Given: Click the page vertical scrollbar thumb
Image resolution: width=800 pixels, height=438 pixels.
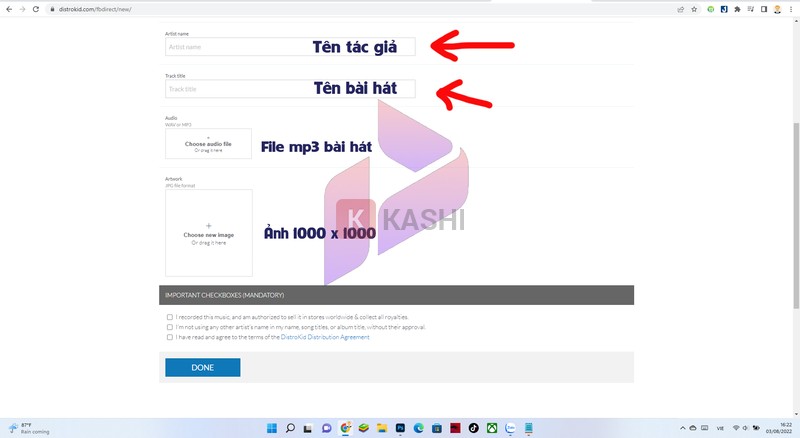Looking at the screenshot, I should 796,215.
